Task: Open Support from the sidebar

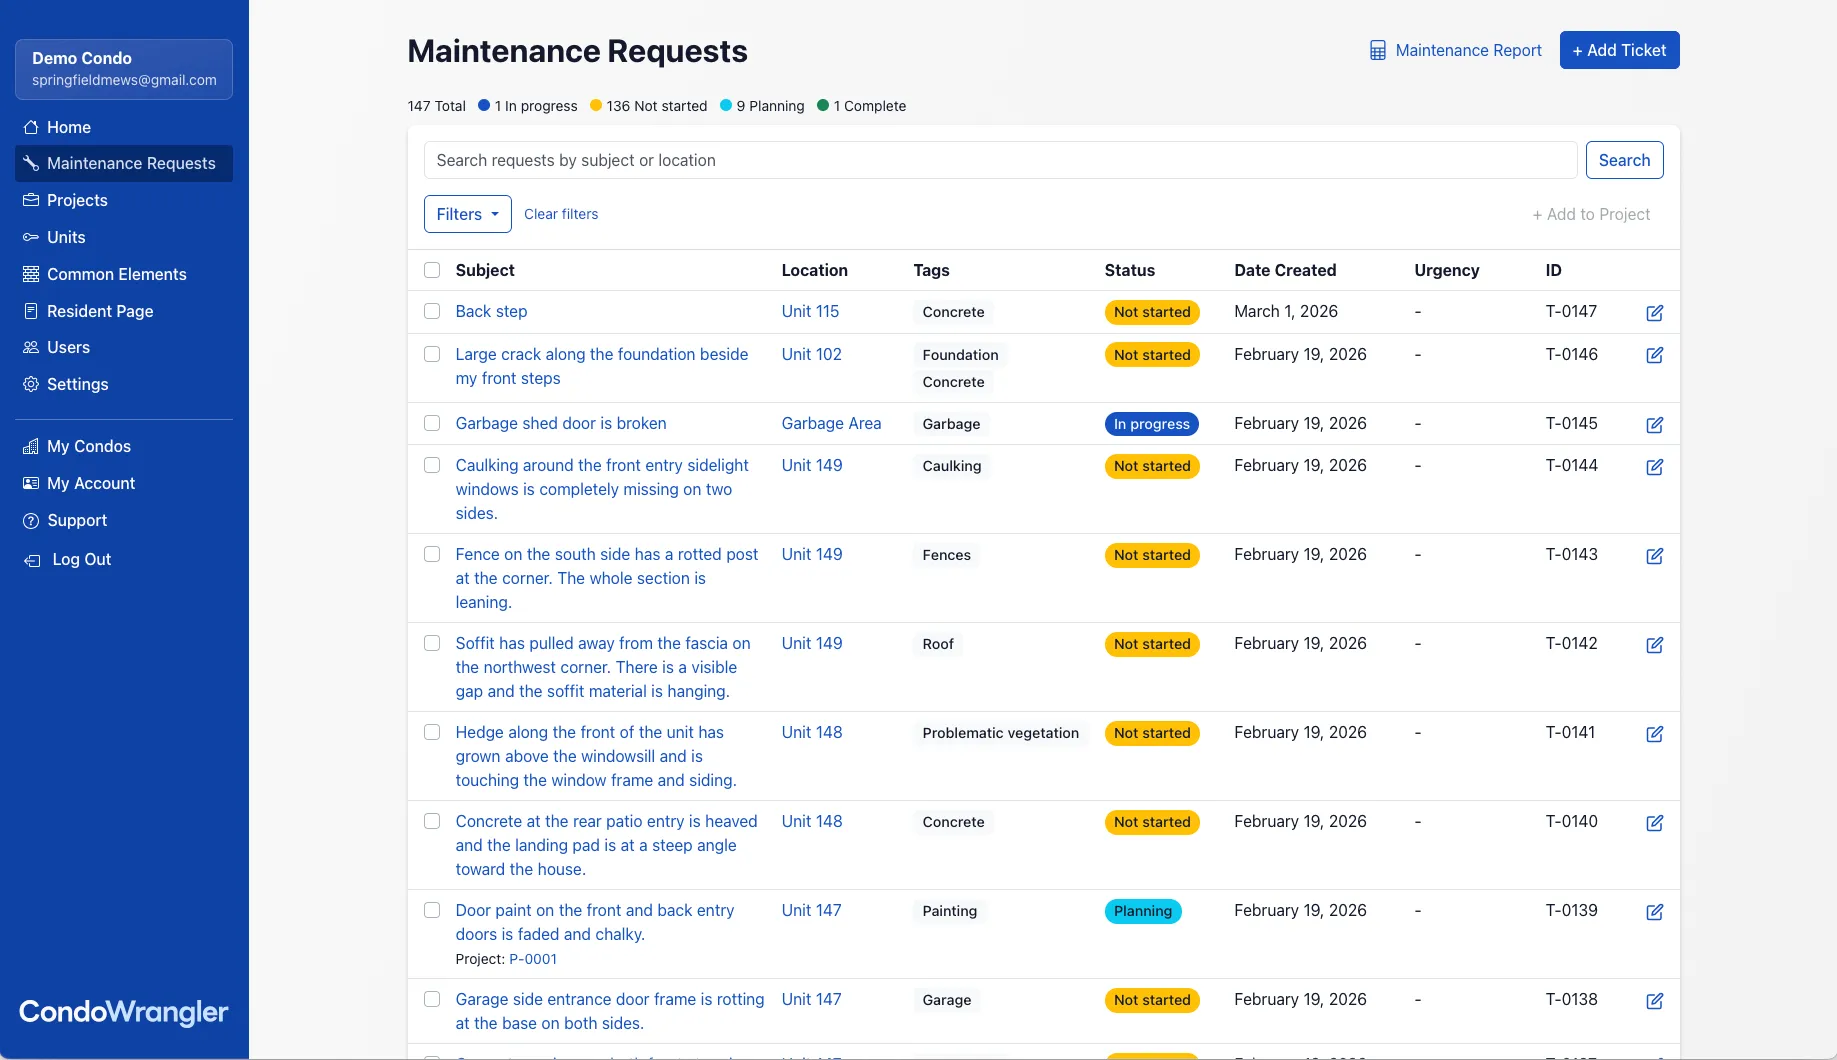Action: pyautogui.click(x=124, y=520)
